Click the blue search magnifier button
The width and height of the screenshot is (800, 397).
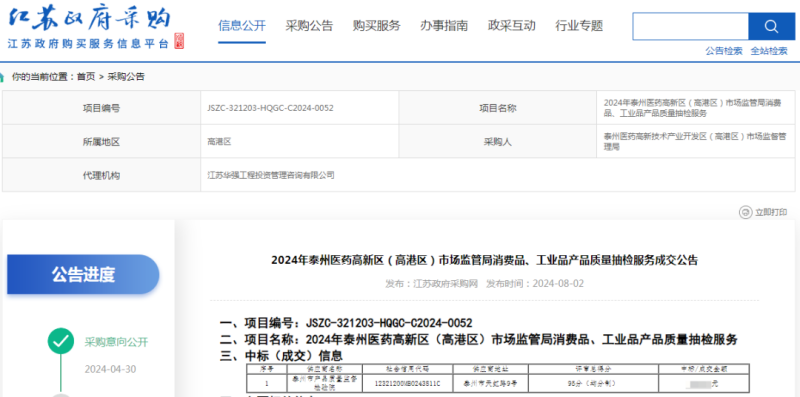click(771, 26)
